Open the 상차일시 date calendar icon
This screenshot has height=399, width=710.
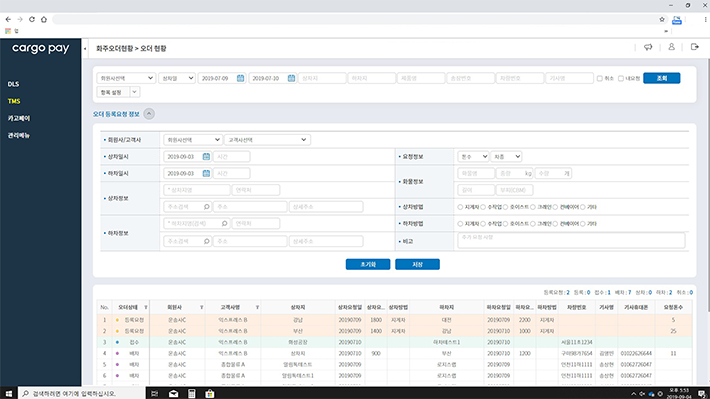(206, 156)
